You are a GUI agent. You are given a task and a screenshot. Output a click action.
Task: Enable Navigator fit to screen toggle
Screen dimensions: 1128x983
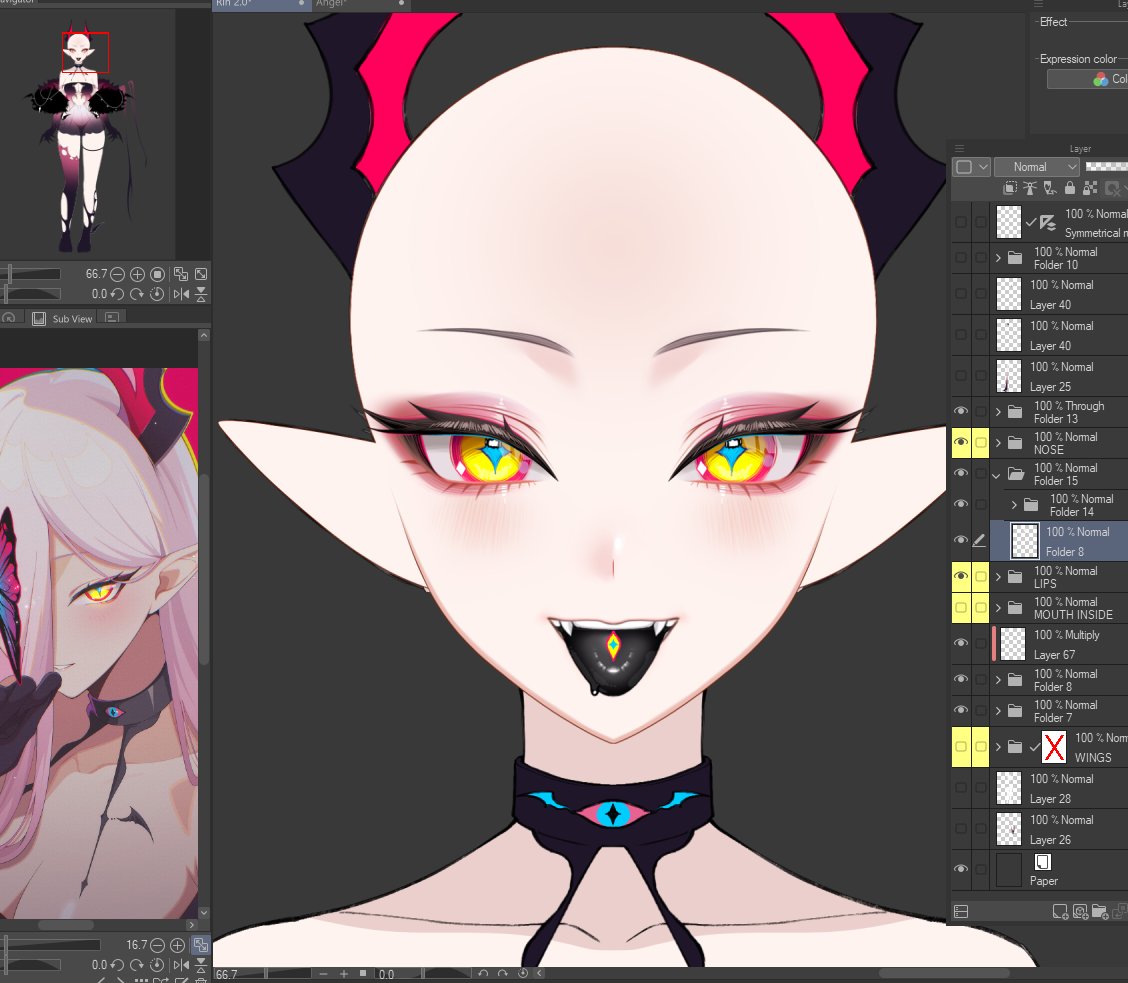[181, 274]
